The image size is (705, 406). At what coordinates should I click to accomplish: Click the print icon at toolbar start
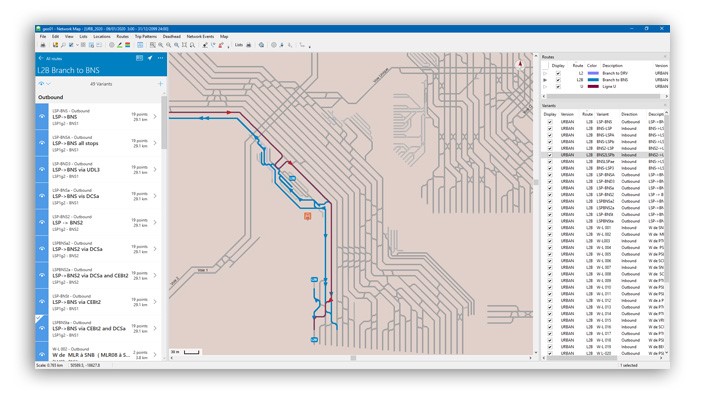[x=43, y=45]
